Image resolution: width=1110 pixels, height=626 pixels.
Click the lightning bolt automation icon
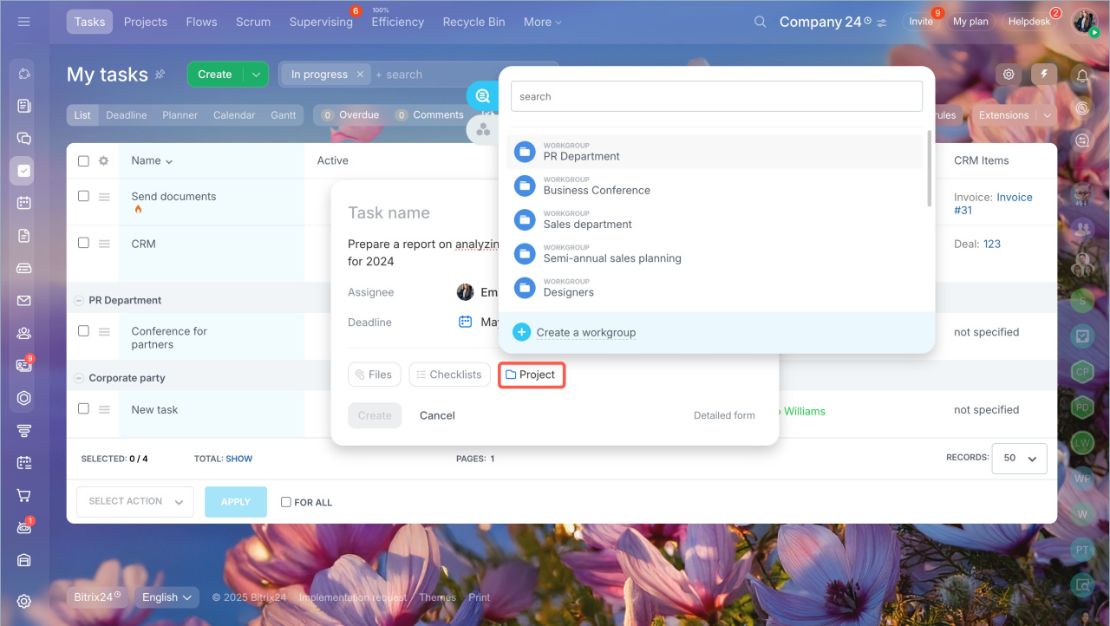(1043, 74)
